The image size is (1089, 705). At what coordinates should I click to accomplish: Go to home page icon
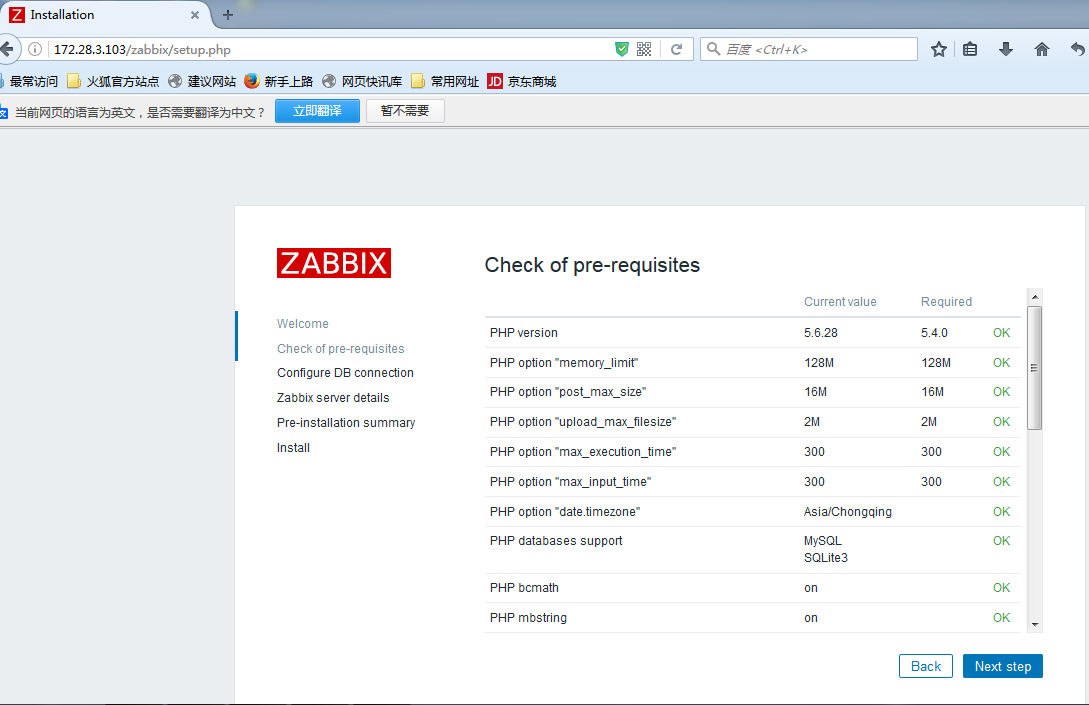click(x=1042, y=49)
